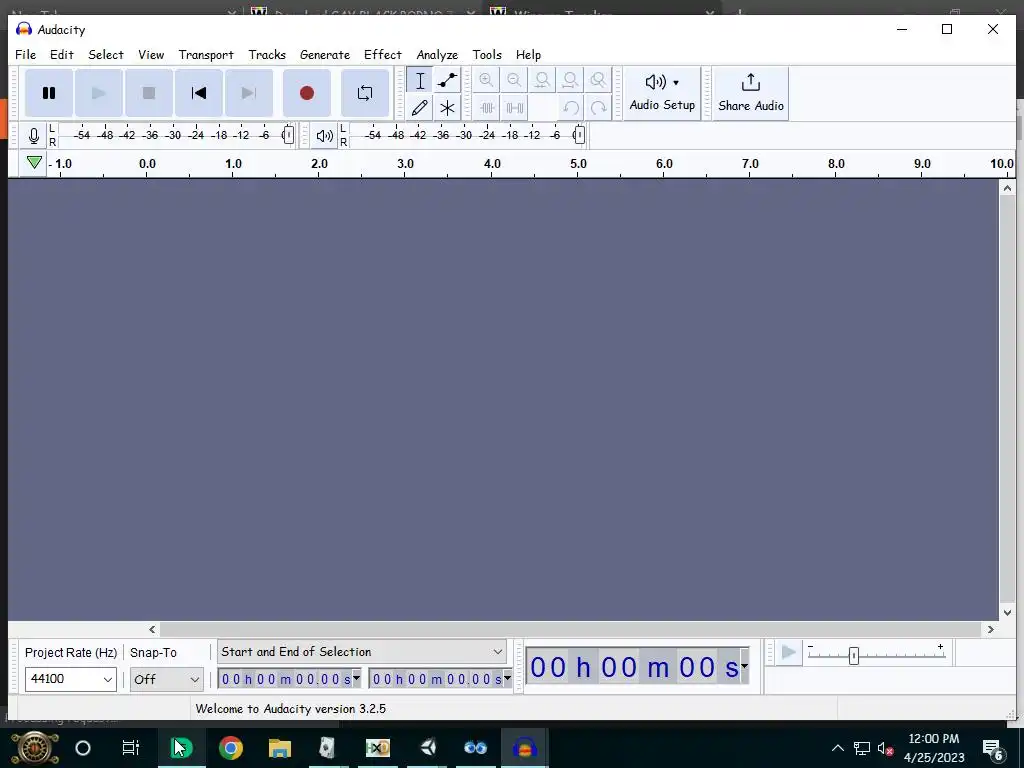Image resolution: width=1024 pixels, height=768 pixels.
Task: Open the Generate menu
Action: [325, 55]
